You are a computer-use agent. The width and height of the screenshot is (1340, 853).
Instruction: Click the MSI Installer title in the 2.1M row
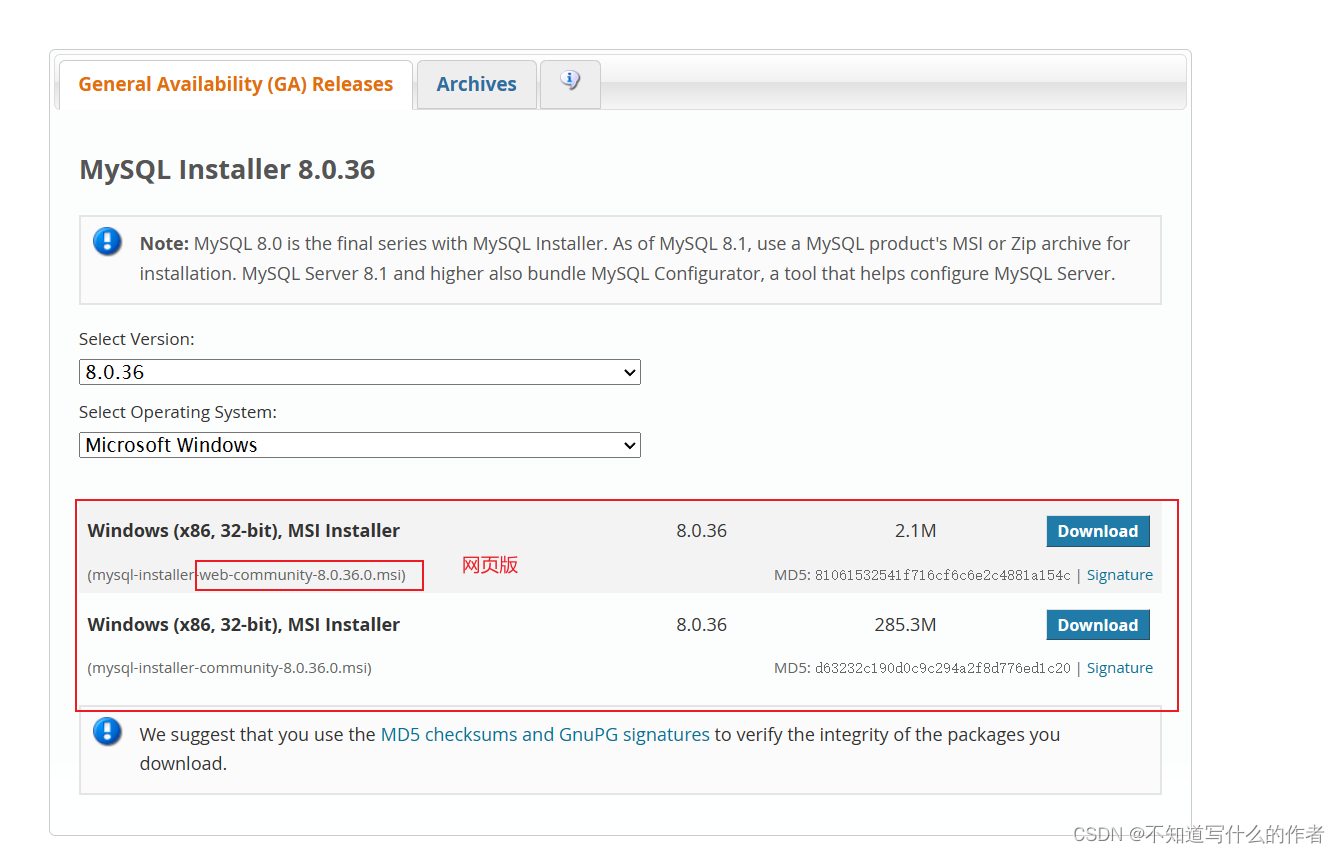coord(243,531)
